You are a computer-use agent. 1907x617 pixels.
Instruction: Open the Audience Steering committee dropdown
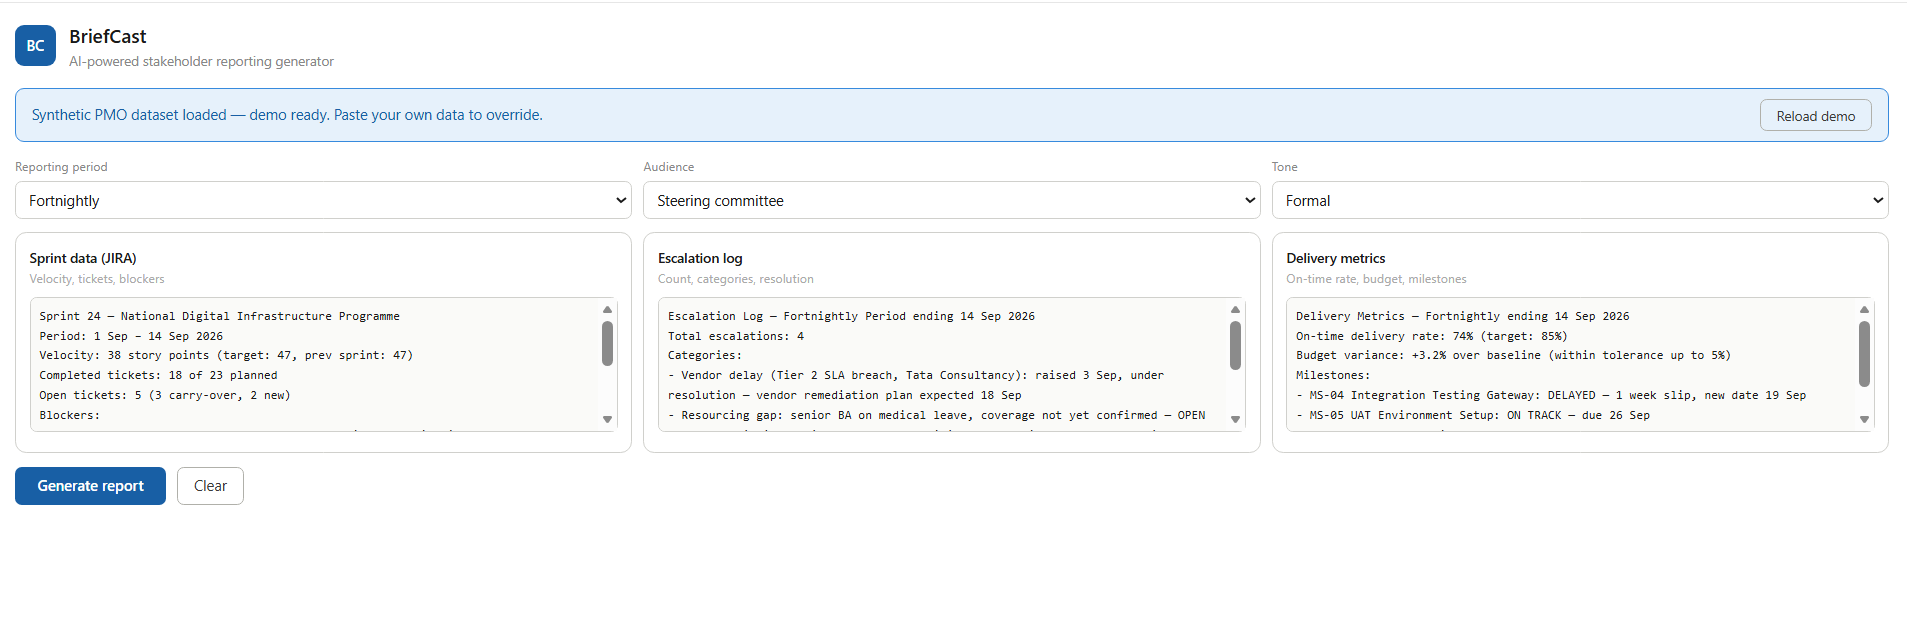(x=951, y=200)
